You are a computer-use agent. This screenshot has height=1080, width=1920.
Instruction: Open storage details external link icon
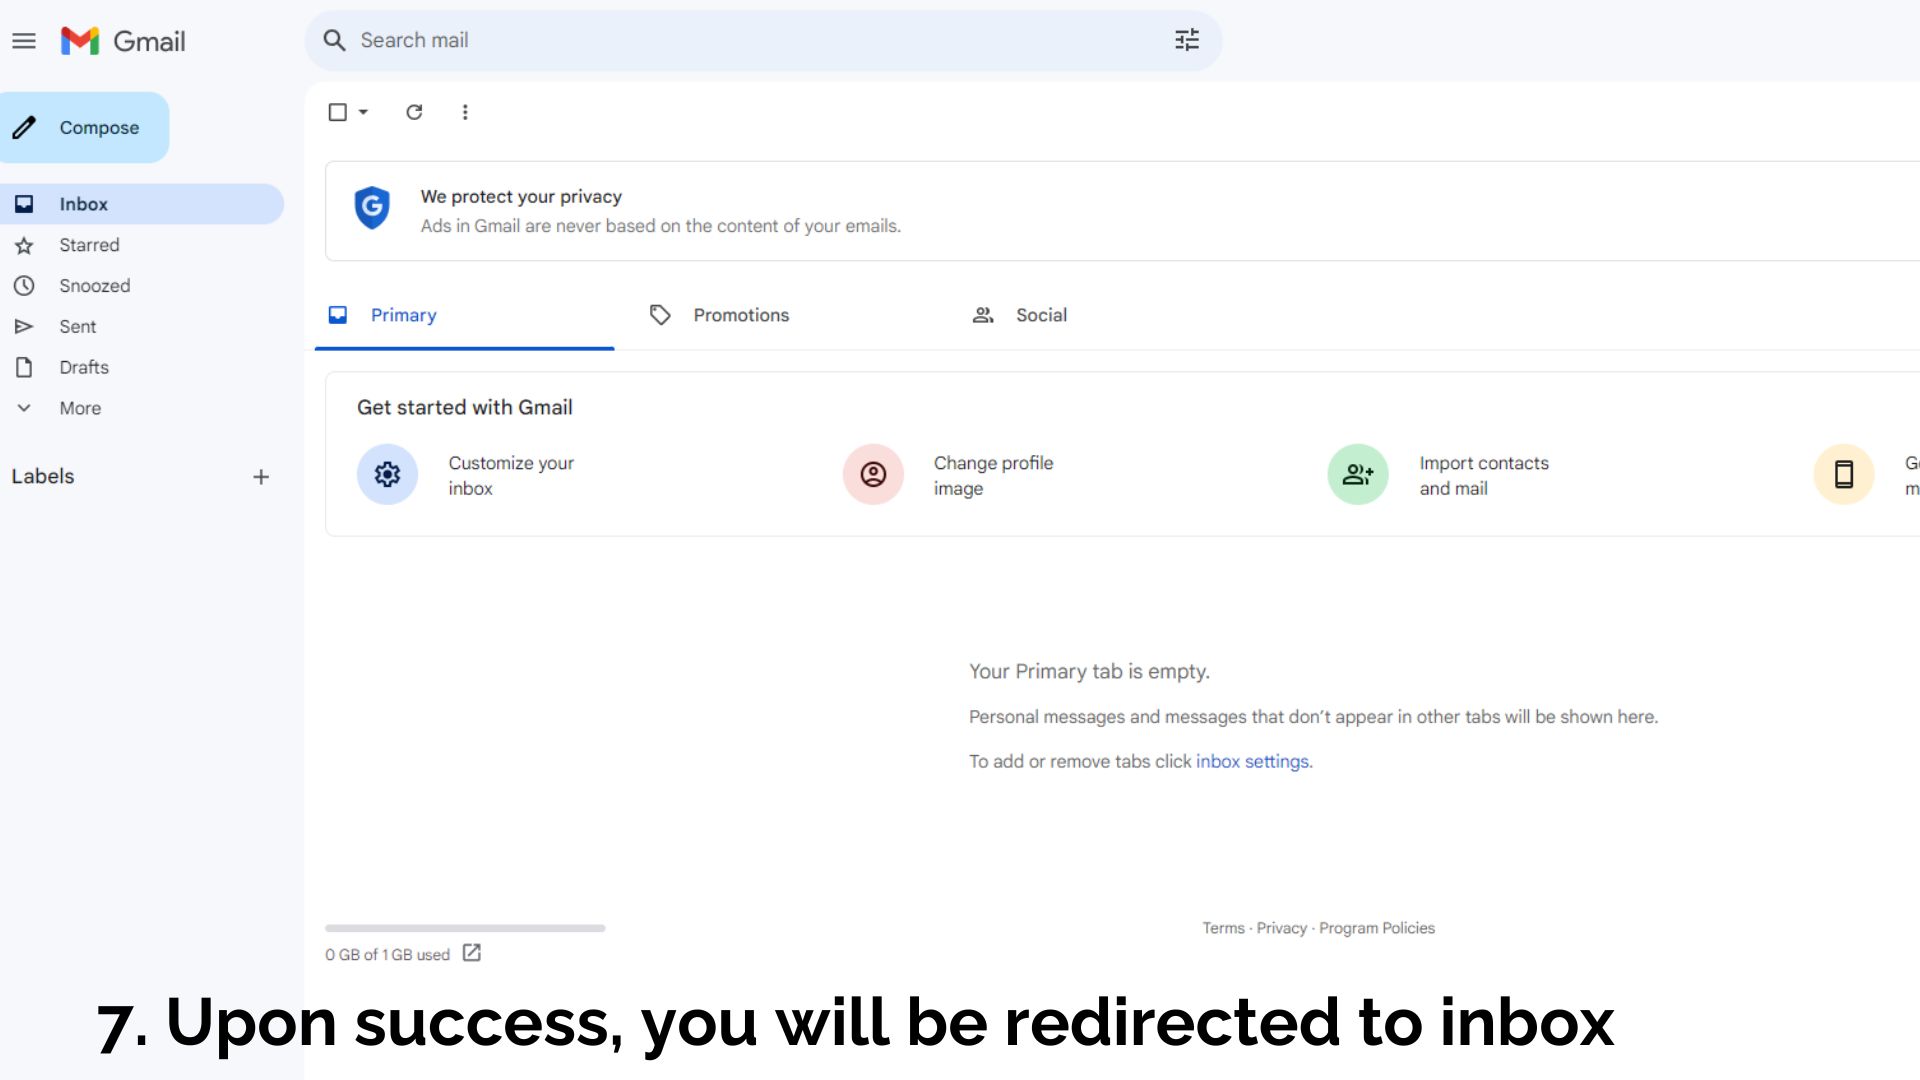[472, 953]
